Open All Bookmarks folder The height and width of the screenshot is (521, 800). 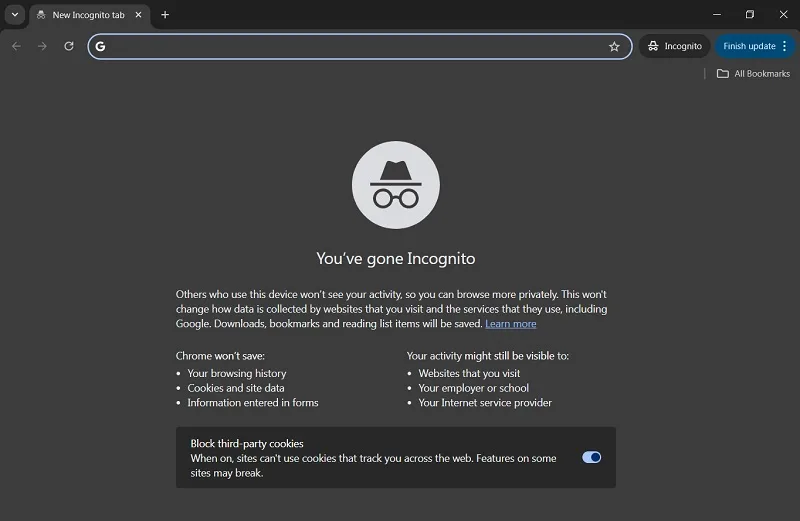[x=754, y=73]
